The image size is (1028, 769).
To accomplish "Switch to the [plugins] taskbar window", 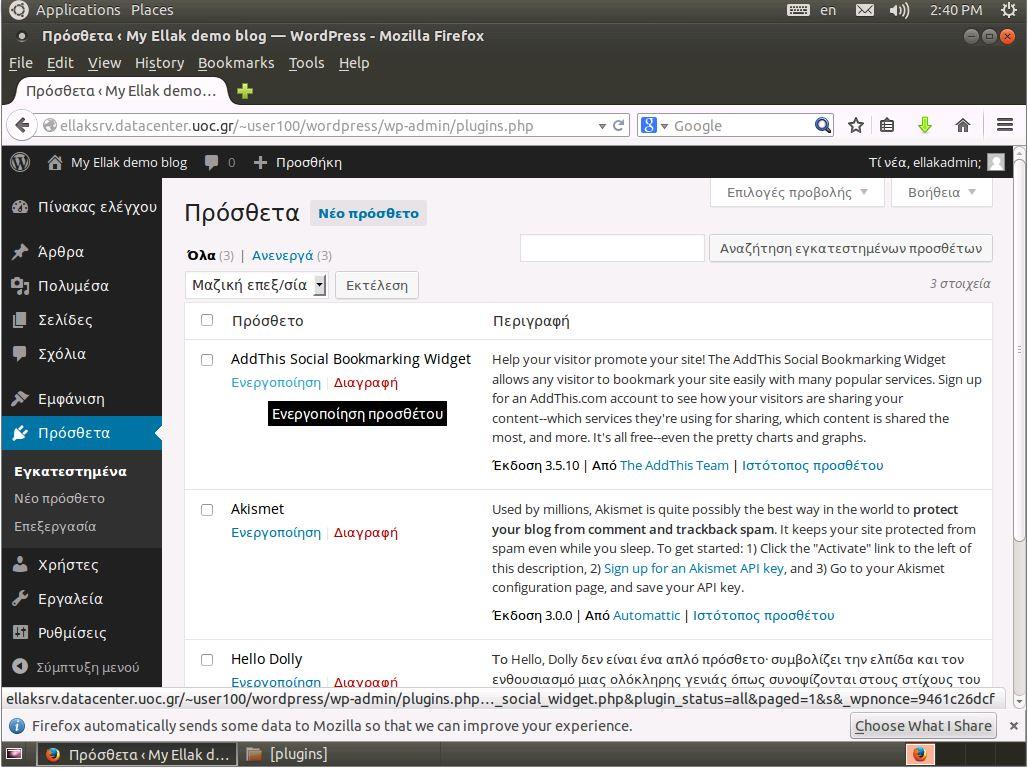I will 287,755.
